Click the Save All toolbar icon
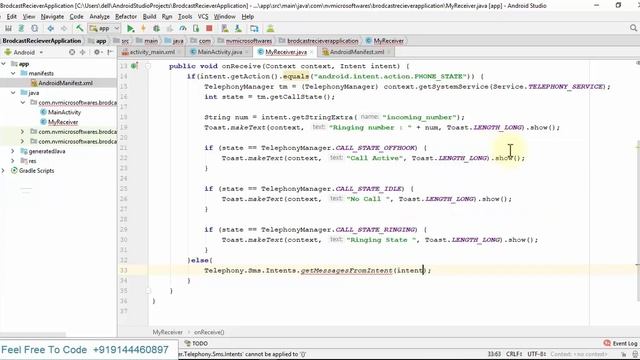This screenshot has width=640, height=360. [x=21, y=29]
